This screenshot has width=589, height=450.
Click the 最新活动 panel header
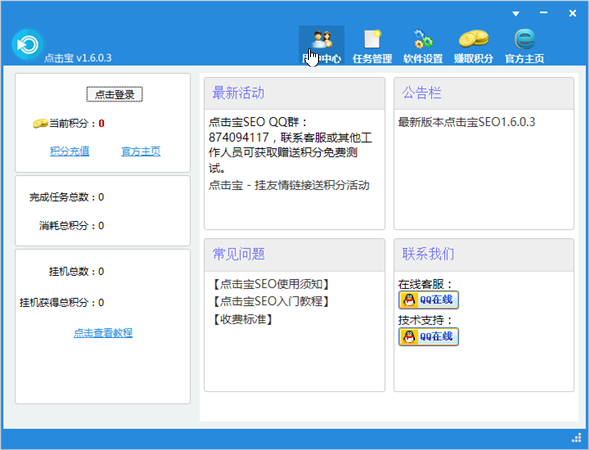coord(294,94)
